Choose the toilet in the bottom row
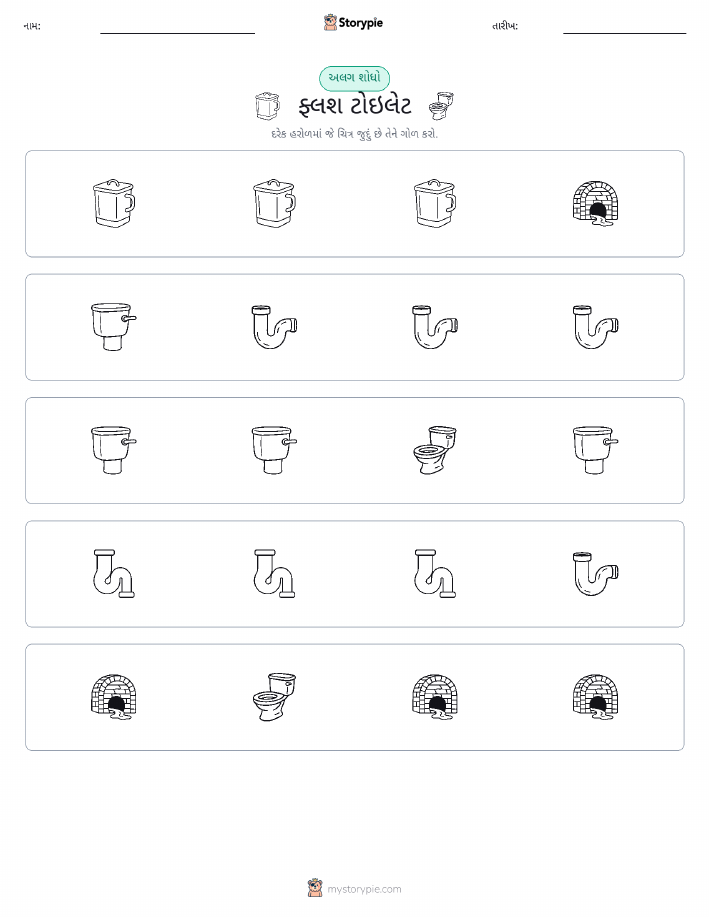 (x=274, y=697)
